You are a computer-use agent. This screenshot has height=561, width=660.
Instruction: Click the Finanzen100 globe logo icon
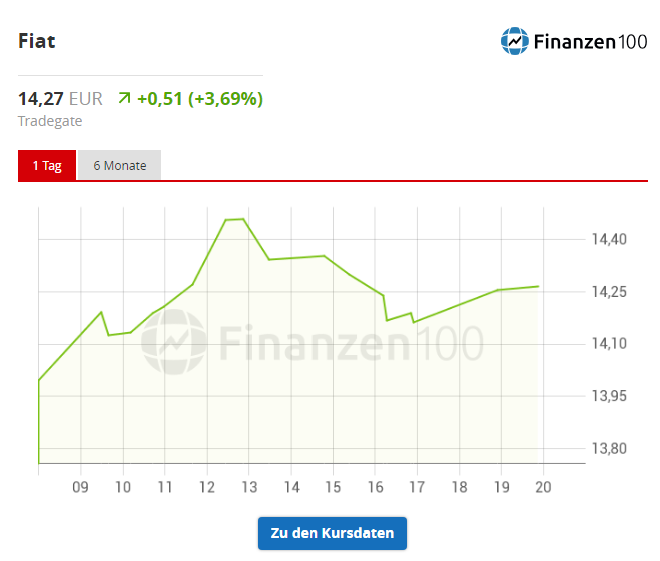click(515, 42)
